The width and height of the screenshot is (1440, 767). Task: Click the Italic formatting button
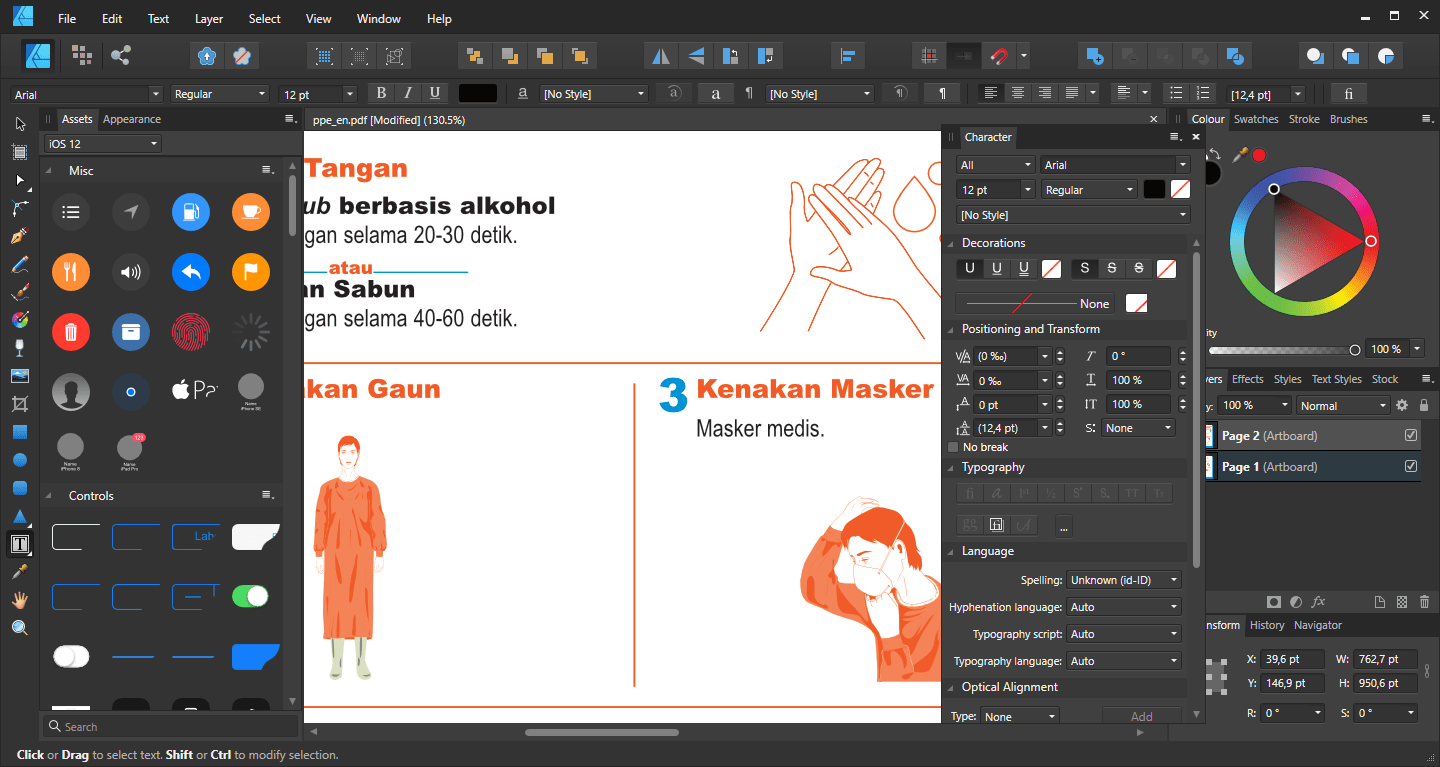click(x=407, y=93)
